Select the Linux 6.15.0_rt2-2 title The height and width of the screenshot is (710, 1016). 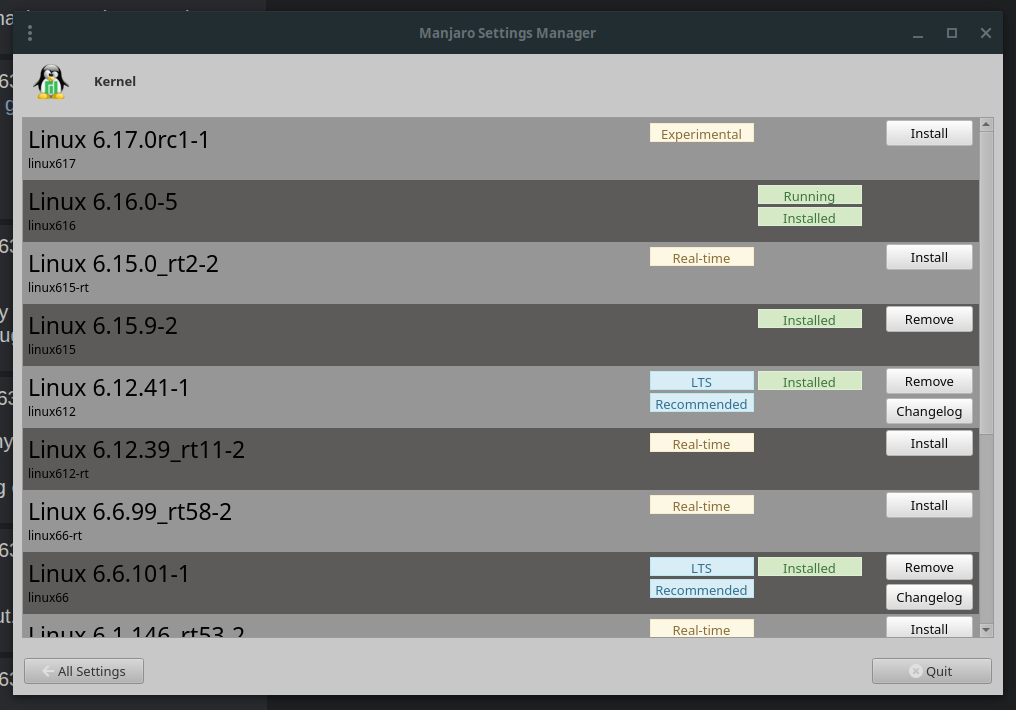pos(123,264)
